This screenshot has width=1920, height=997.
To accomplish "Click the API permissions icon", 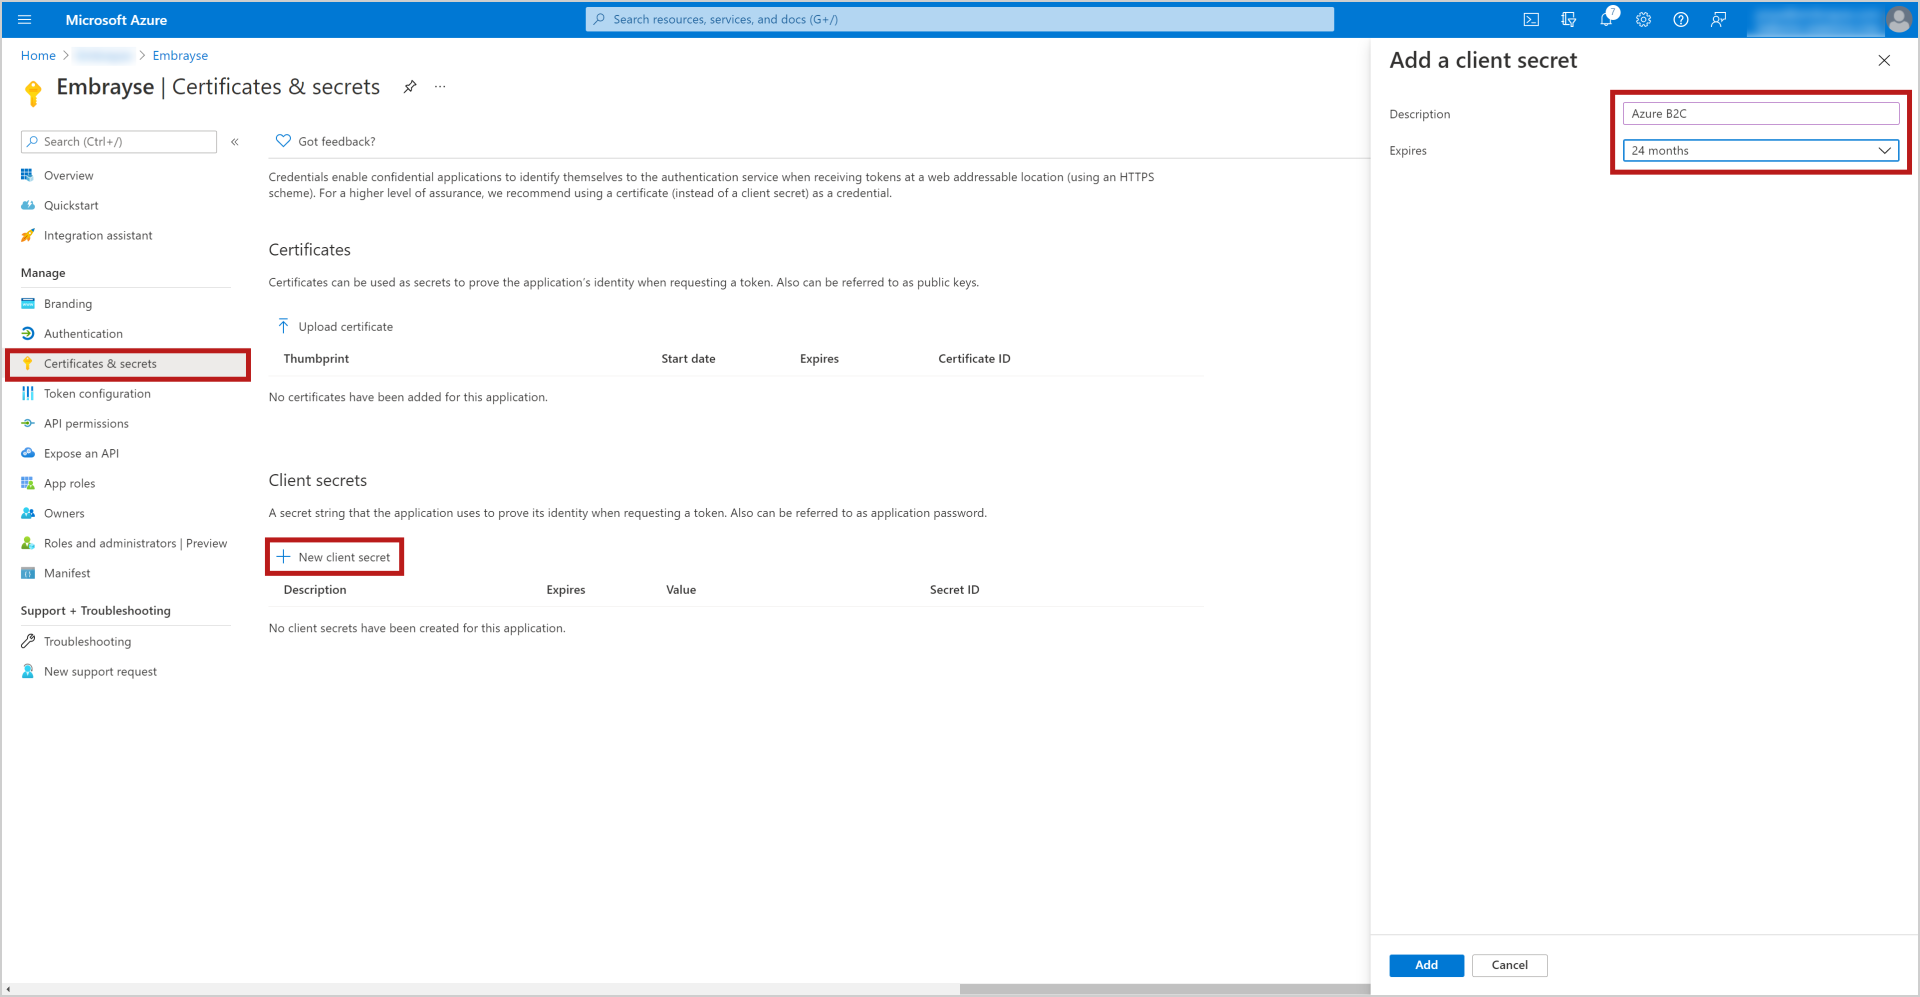I will [x=28, y=424].
